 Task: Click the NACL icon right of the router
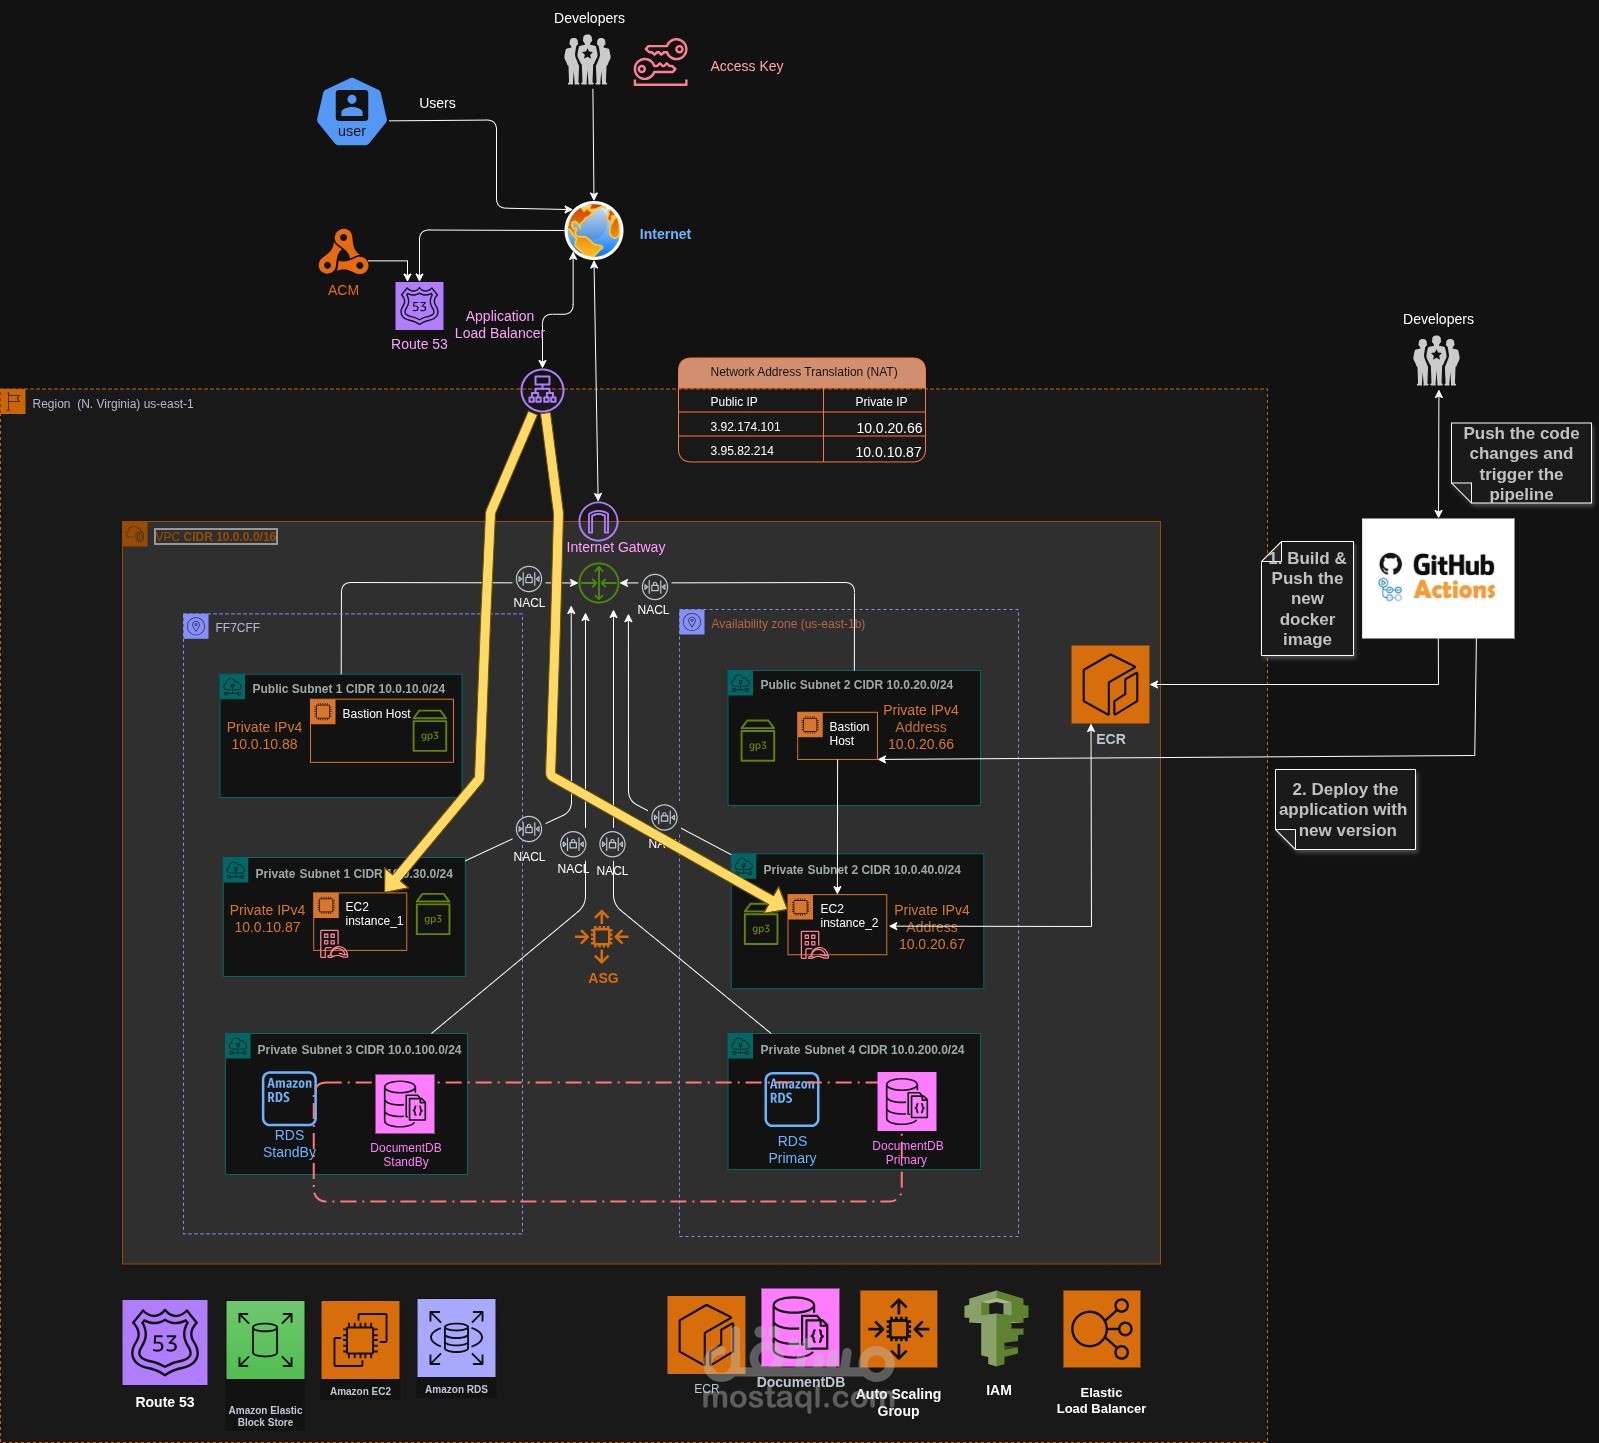tap(655, 587)
